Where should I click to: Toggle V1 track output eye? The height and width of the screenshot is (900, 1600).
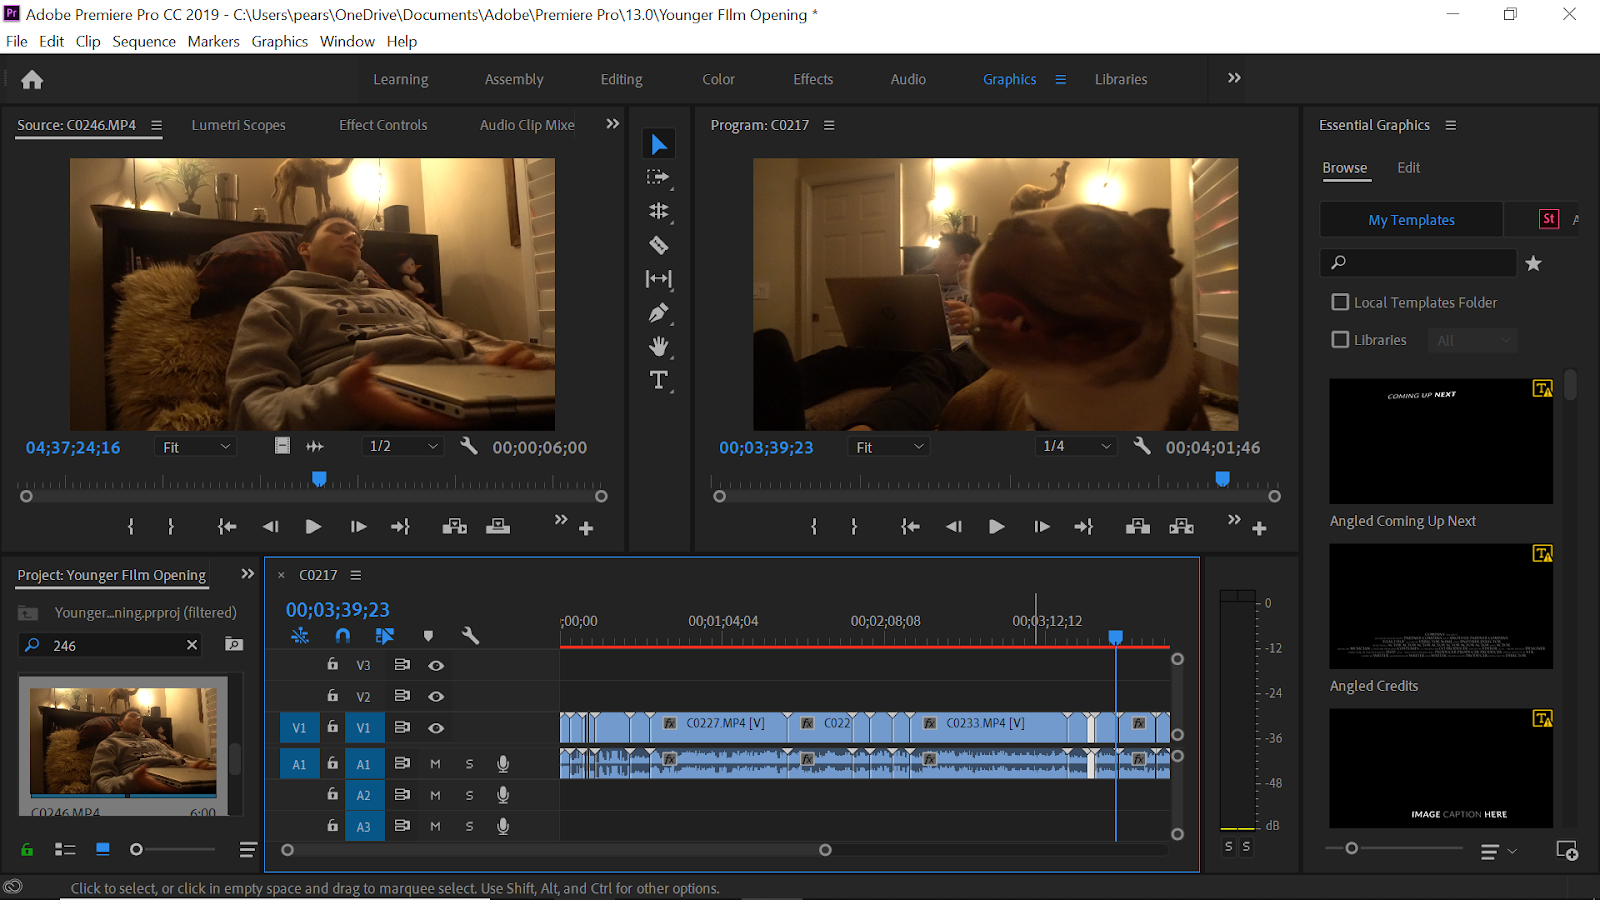coord(436,728)
